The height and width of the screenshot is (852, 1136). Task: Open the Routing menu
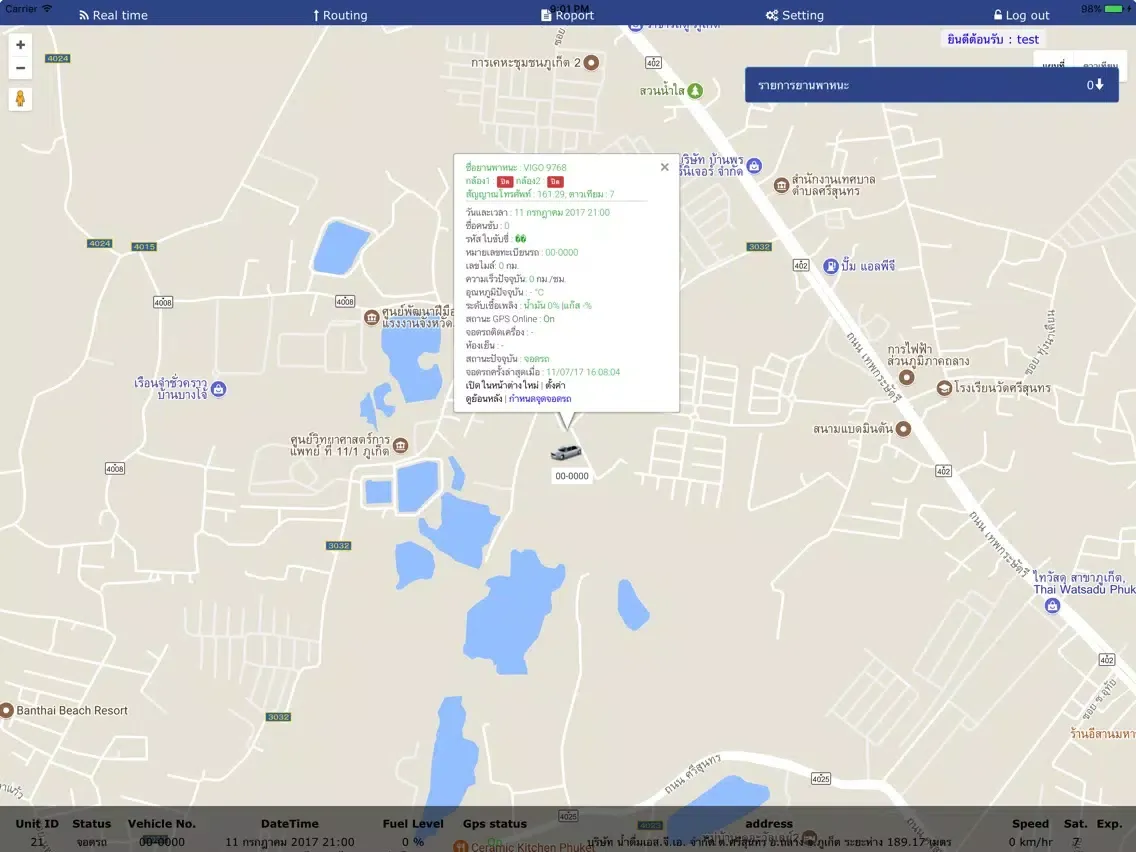click(x=340, y=15)
